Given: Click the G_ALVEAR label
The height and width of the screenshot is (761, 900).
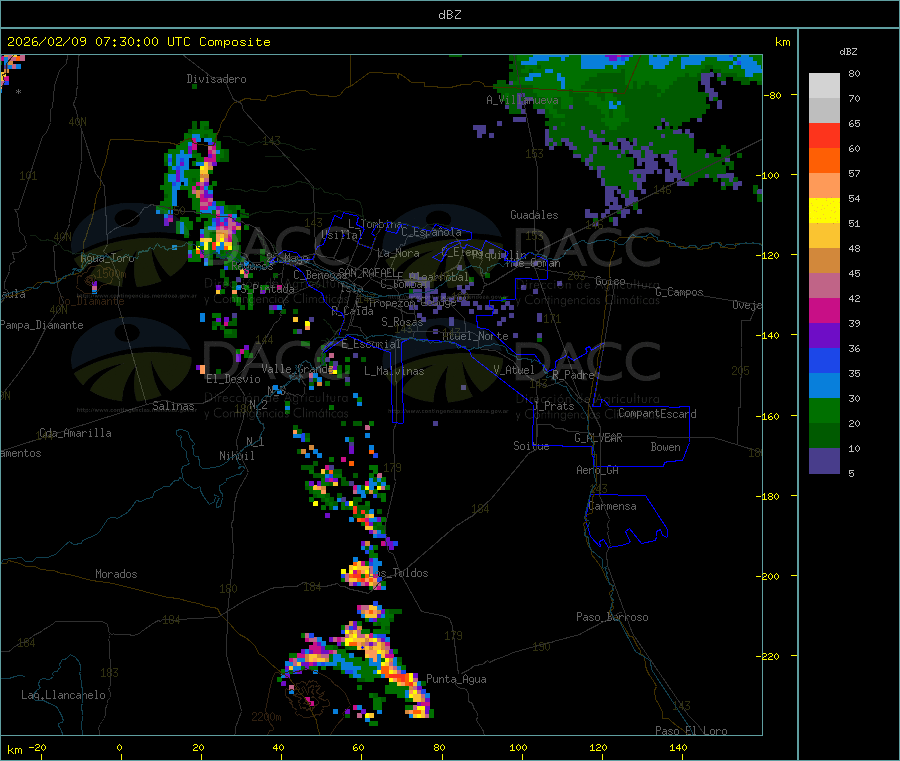Looking at the screenshot, I should 598,438.
